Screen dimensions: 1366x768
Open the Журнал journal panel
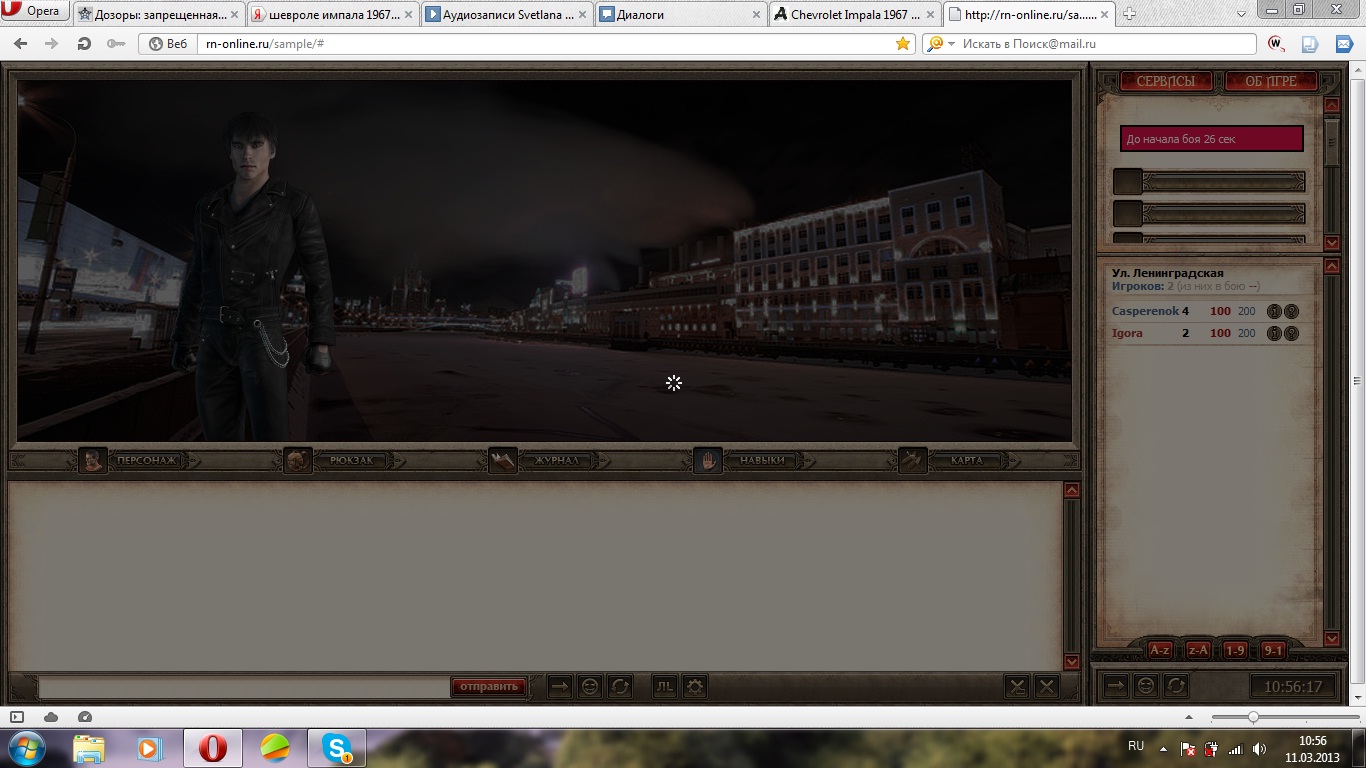point(556,460)
